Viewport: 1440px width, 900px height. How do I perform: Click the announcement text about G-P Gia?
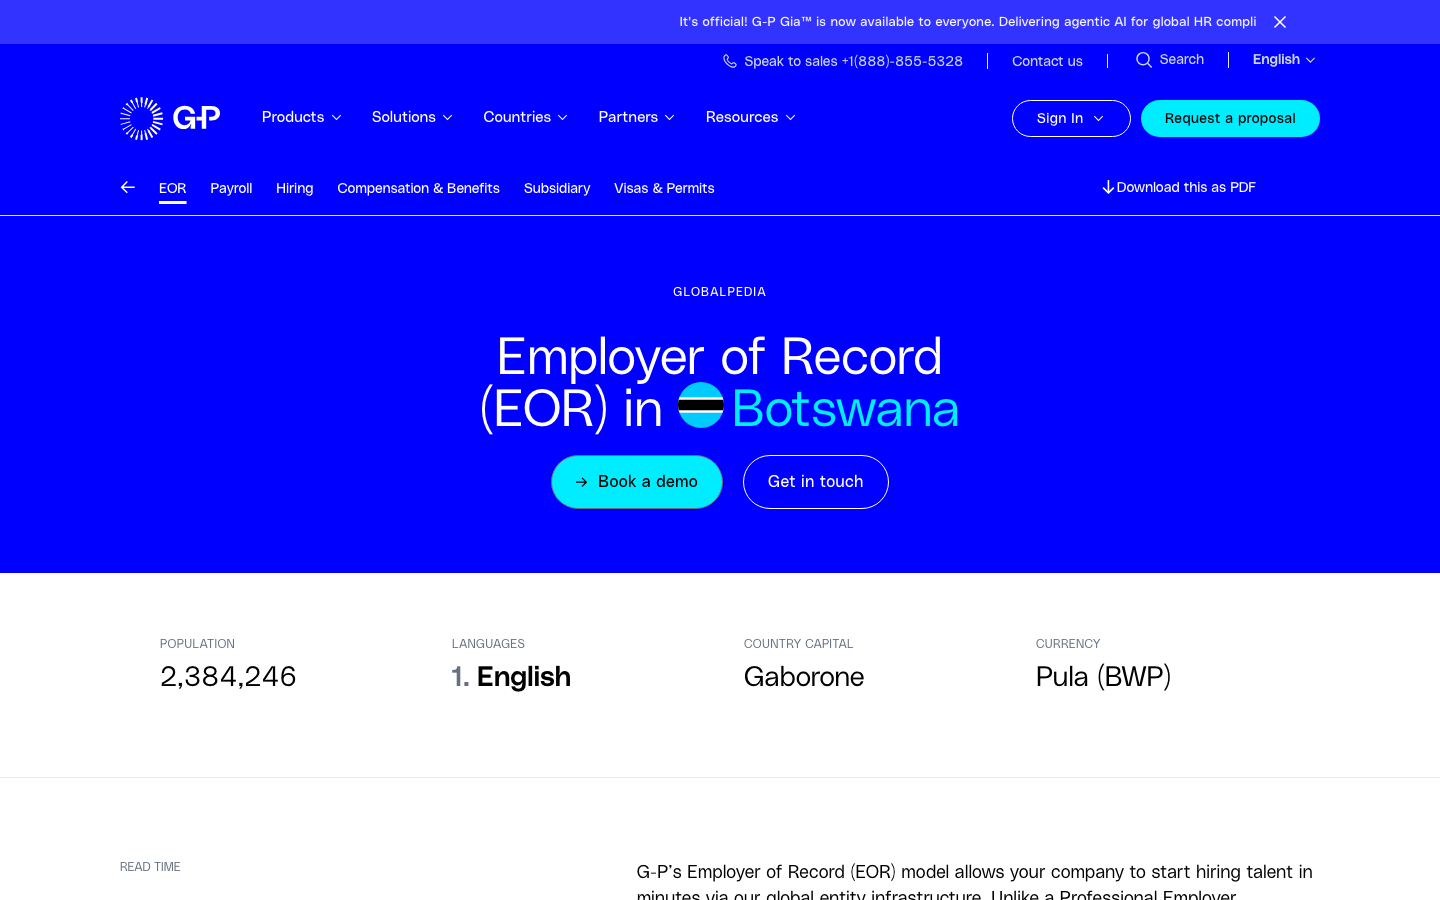(x=967, y=22)
